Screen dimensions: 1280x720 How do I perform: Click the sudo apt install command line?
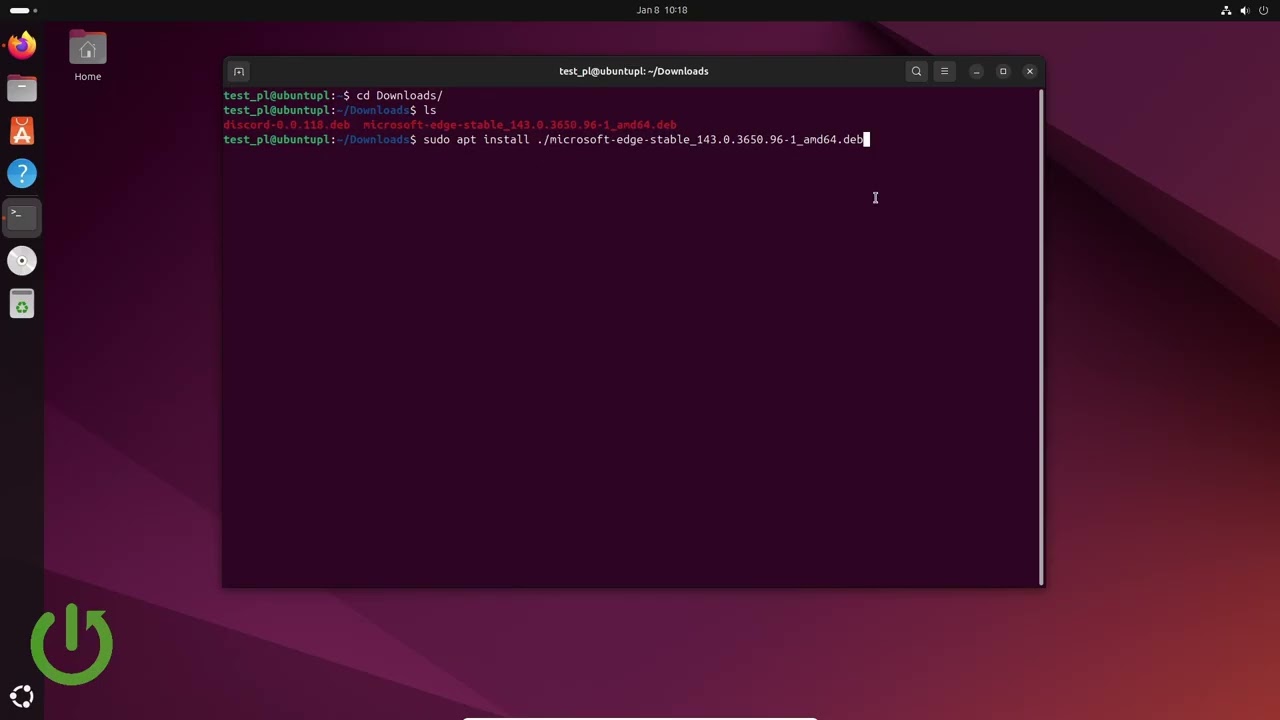pyautogui.click(x=643, y=139)
